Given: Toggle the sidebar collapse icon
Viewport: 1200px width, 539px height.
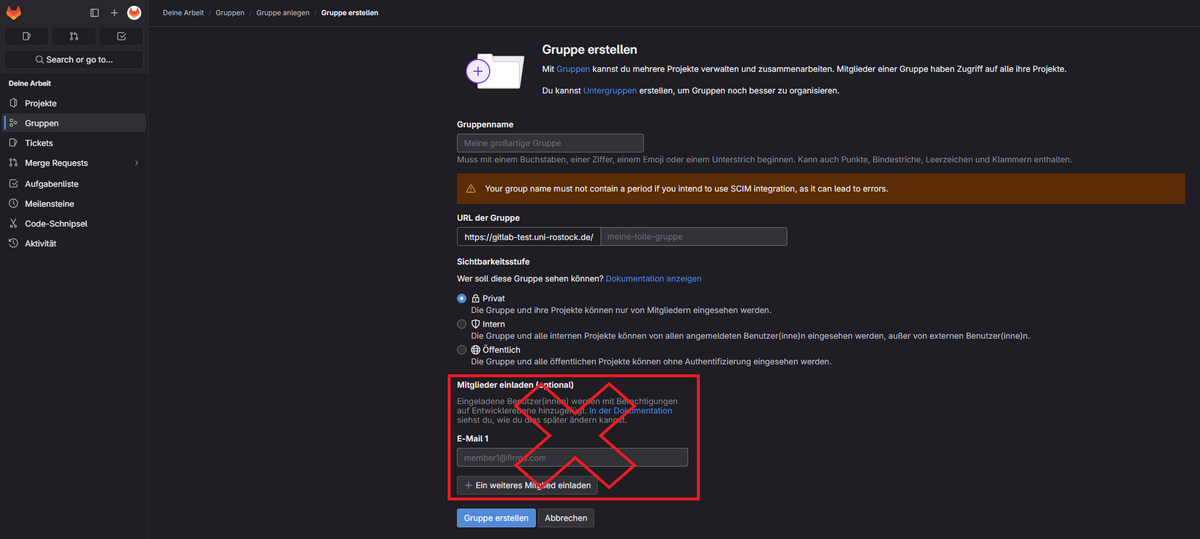Looking at the screenshot, I should point(94,13).
